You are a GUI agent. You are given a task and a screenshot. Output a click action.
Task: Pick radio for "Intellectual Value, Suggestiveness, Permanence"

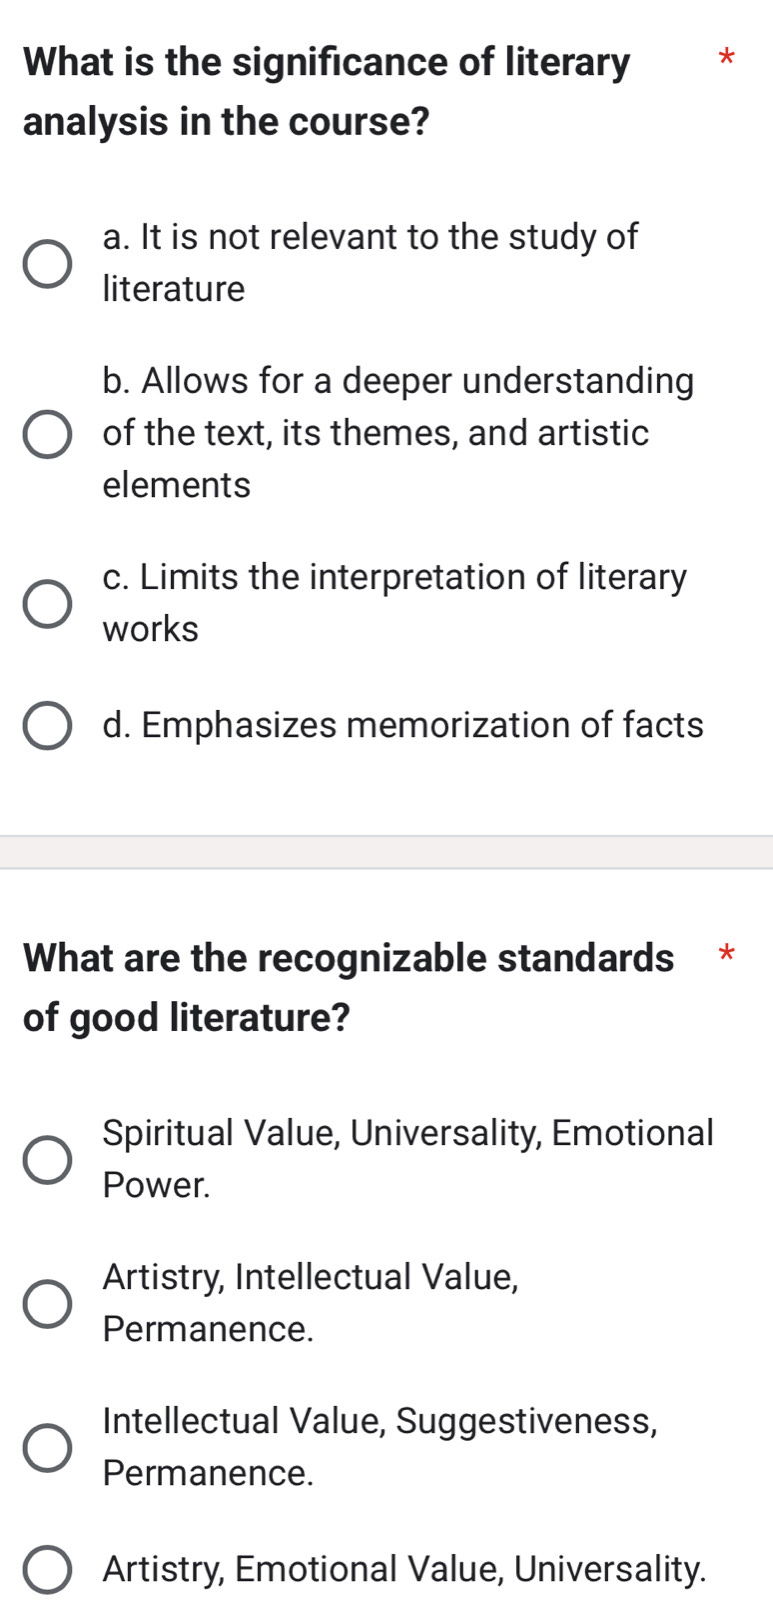pos(47,1447)
